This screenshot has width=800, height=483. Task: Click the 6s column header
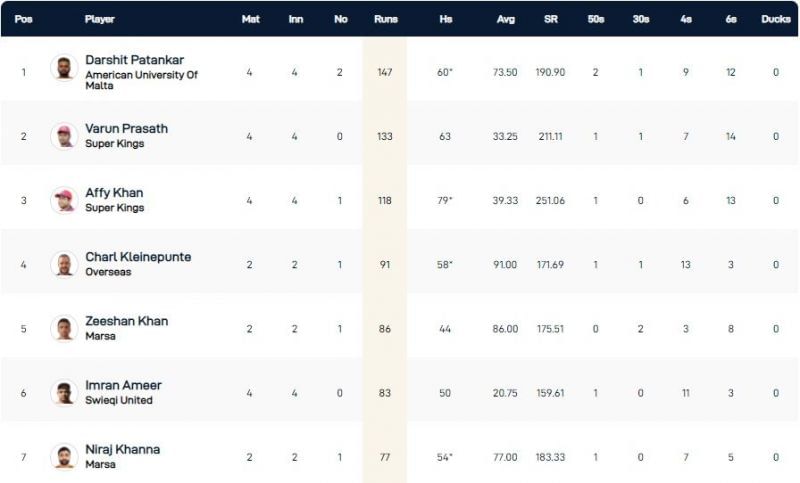coord(731,19)
